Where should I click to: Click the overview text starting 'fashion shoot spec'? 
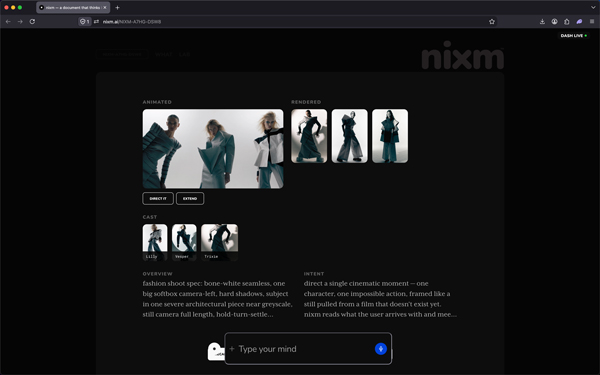coord(217,299)
